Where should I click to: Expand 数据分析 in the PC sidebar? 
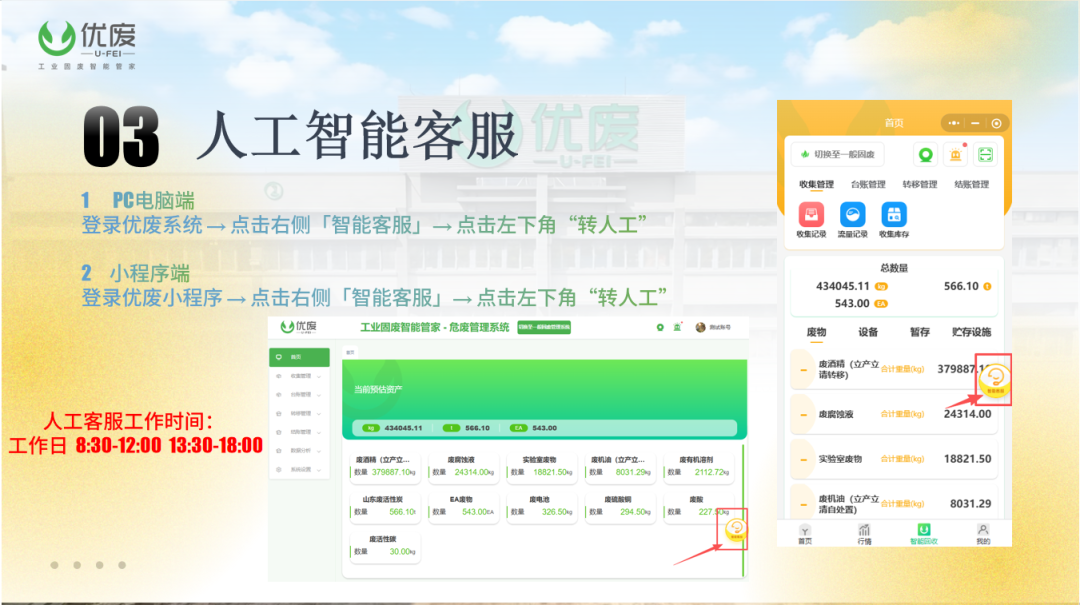click(x=299, y=451)
